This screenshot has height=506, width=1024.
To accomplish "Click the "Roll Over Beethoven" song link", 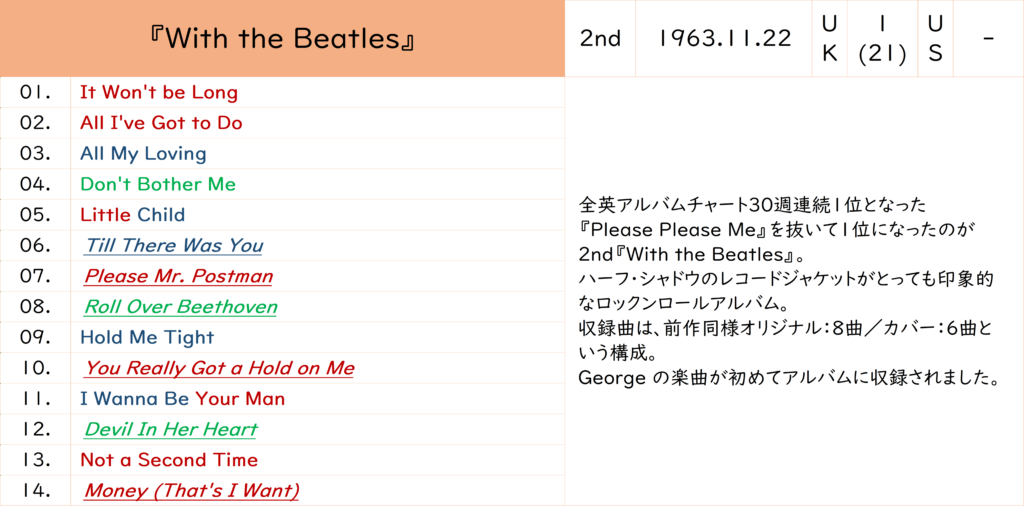I will pyautogui.click(x=180, y=307).
